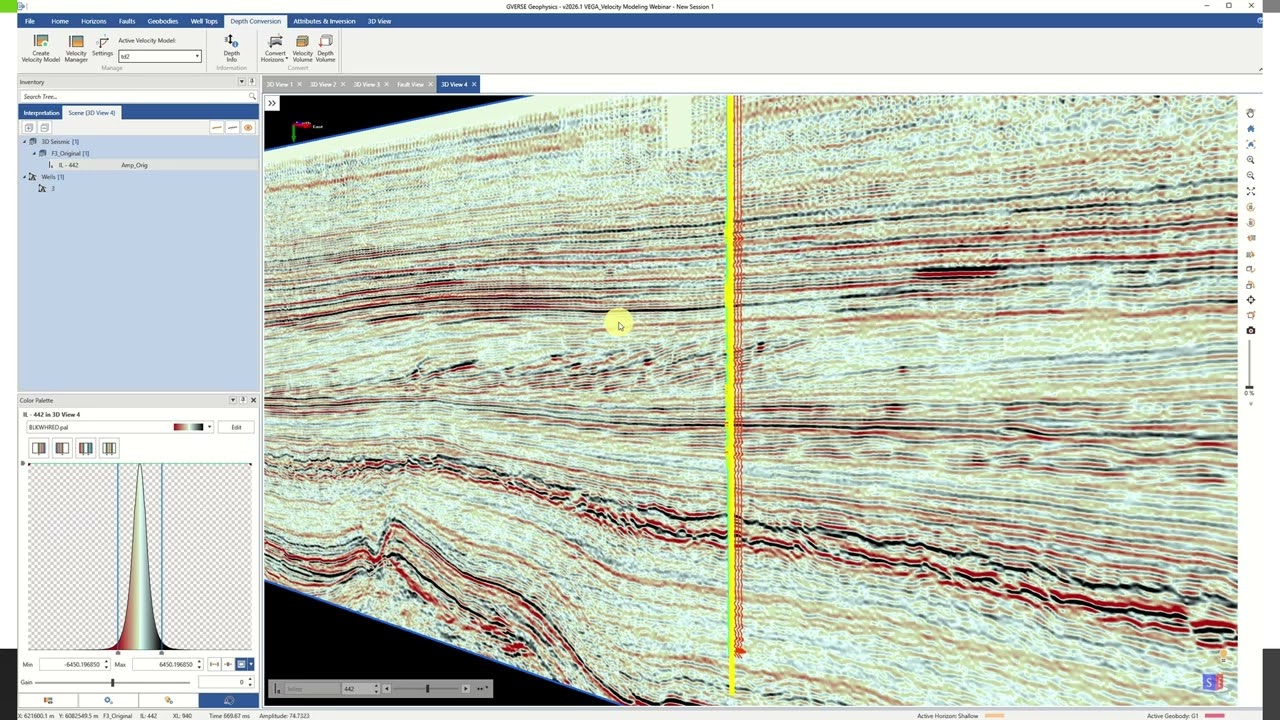
Task: Click the center range icon beside Max
Action: [x=228, y=664]
